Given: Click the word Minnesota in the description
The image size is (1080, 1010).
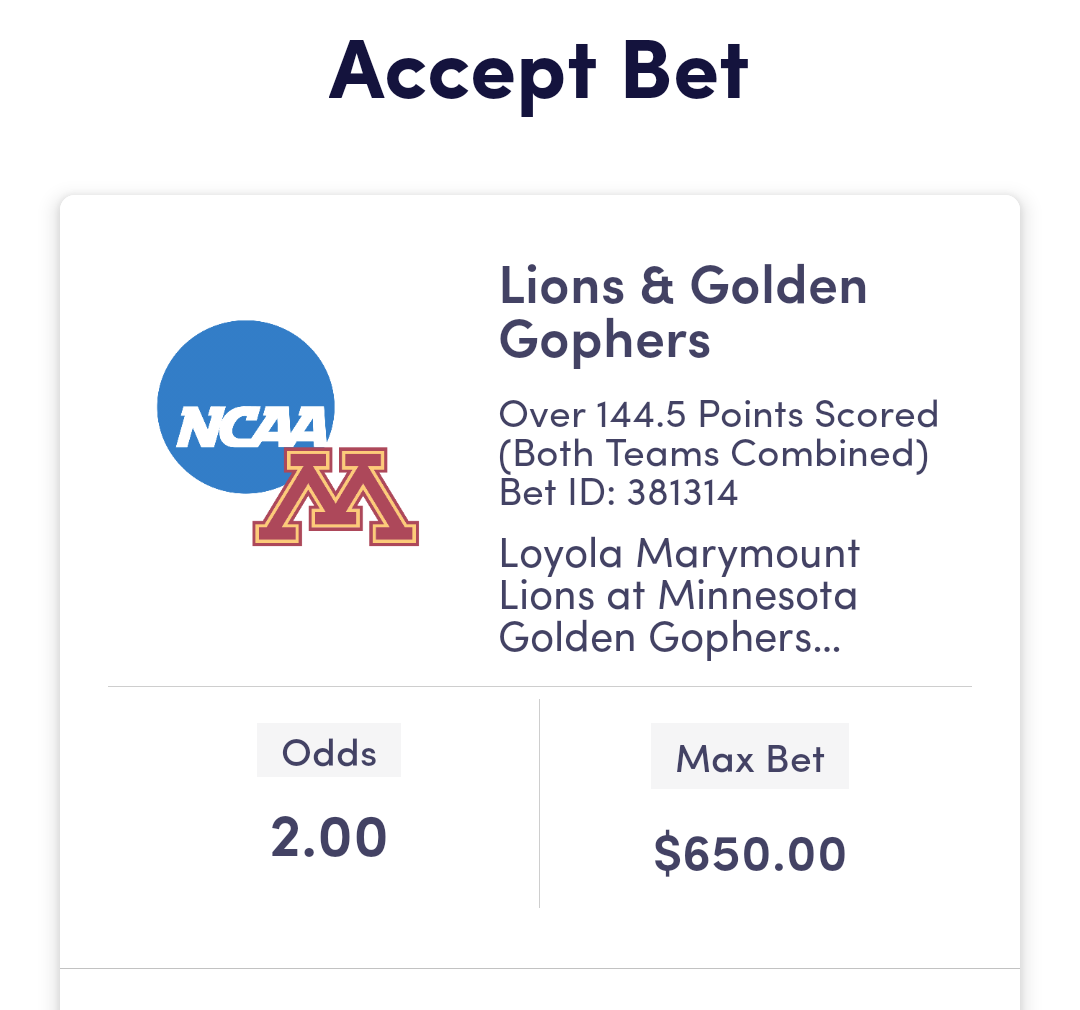Looking at the screenshot, I should 757,596.
